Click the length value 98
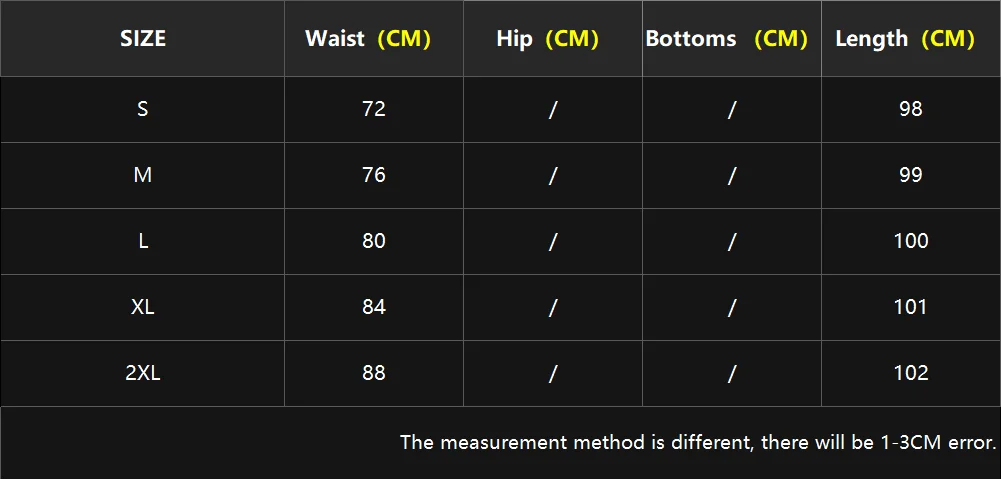 coord(911,109)
